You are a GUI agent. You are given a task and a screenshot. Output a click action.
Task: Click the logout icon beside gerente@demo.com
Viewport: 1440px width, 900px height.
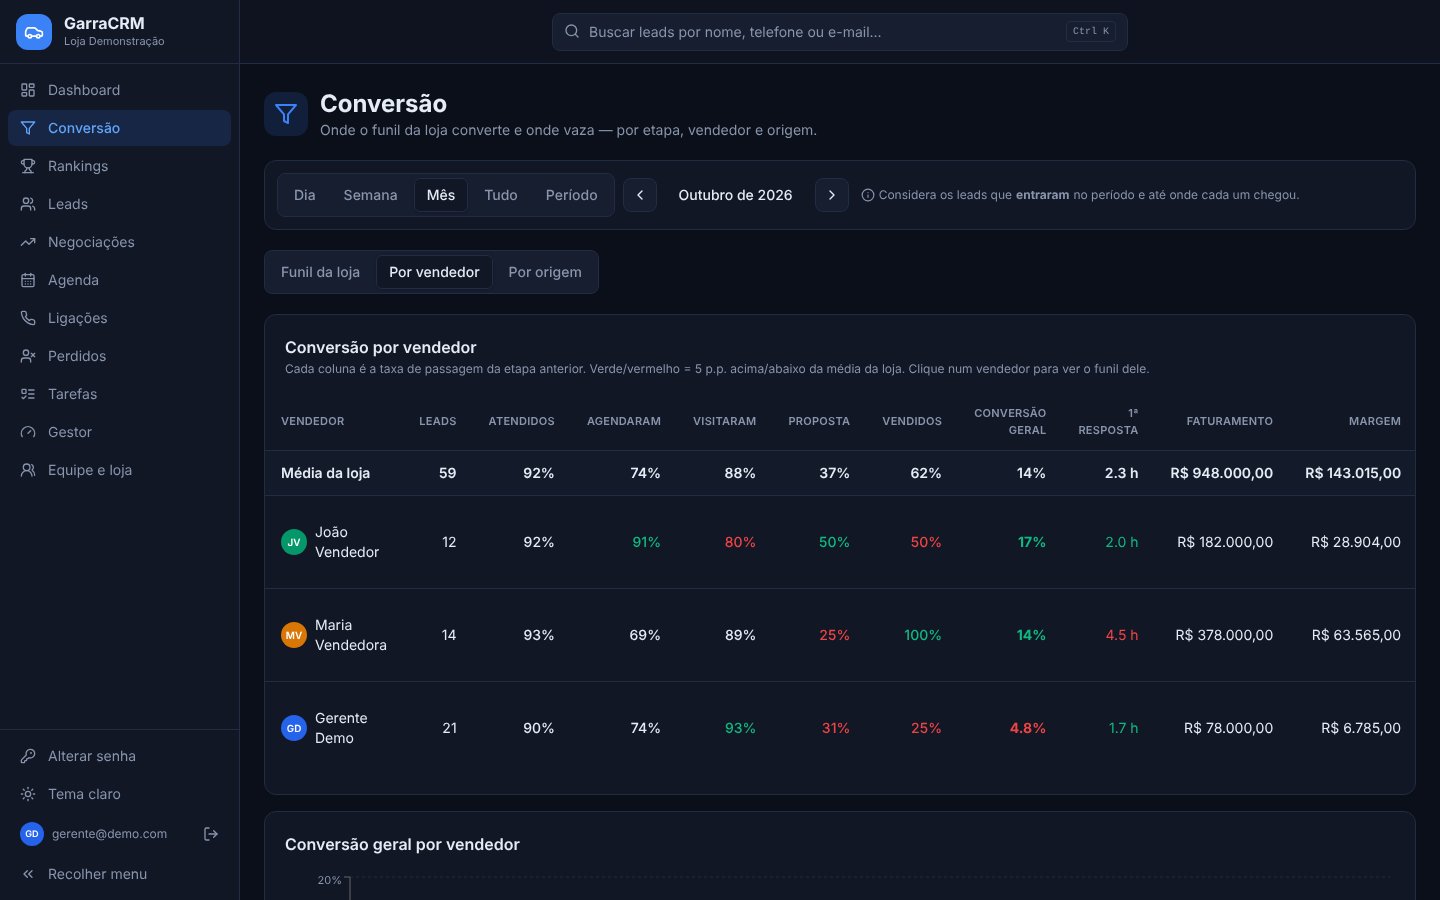click(211, 834)
